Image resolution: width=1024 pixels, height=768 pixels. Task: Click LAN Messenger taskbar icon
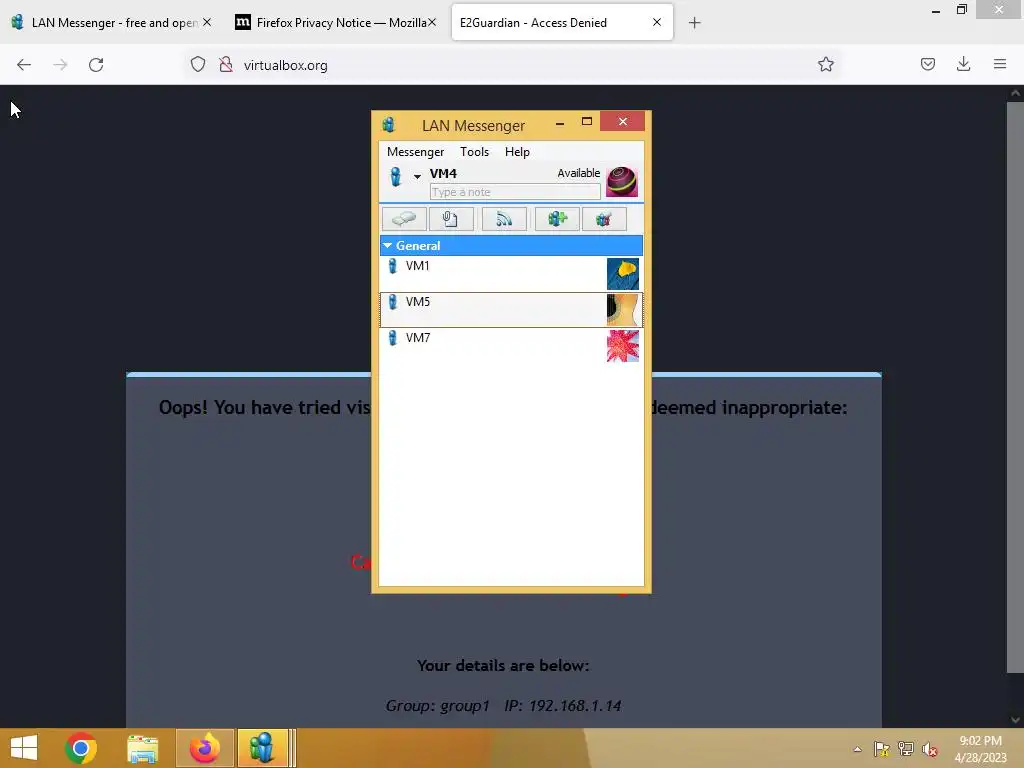tap(263, 748)
